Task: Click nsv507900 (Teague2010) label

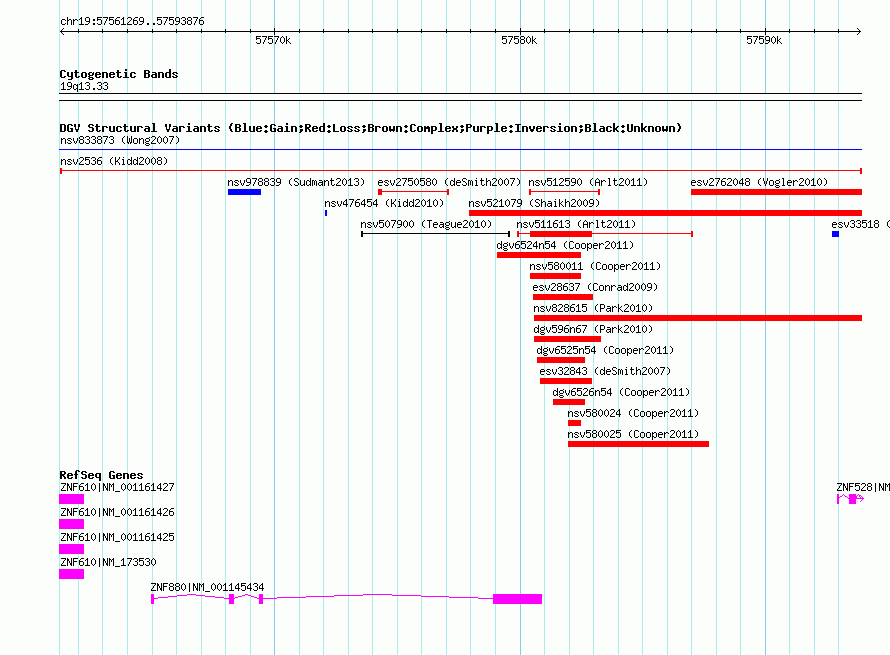Action: [426, 224]
